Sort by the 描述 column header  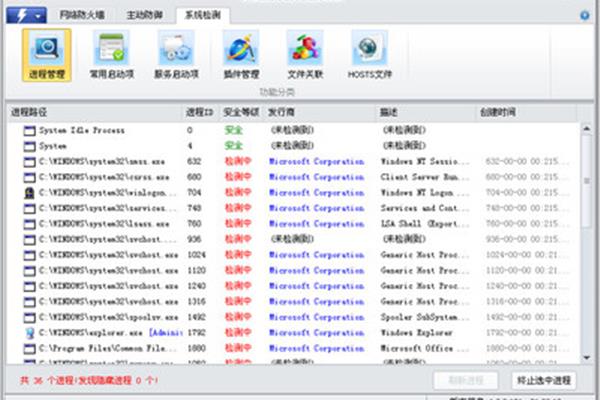[x=426, y=112]
